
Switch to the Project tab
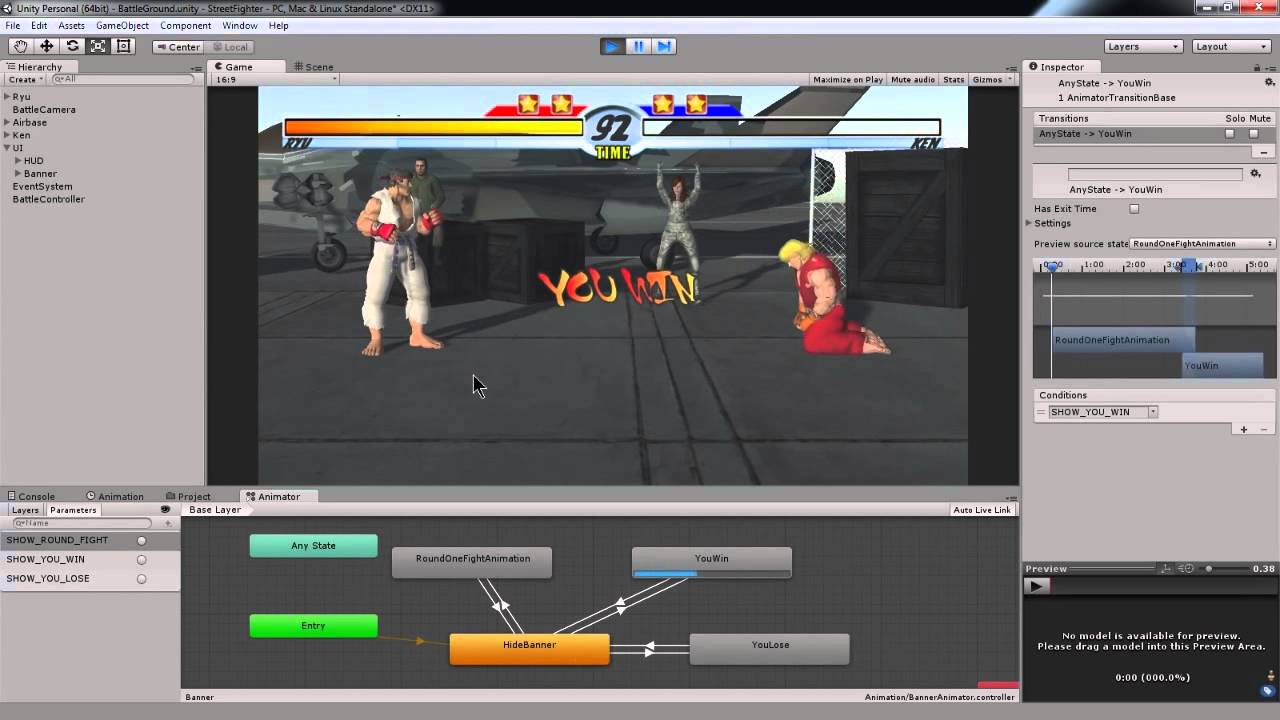[188, 496]
